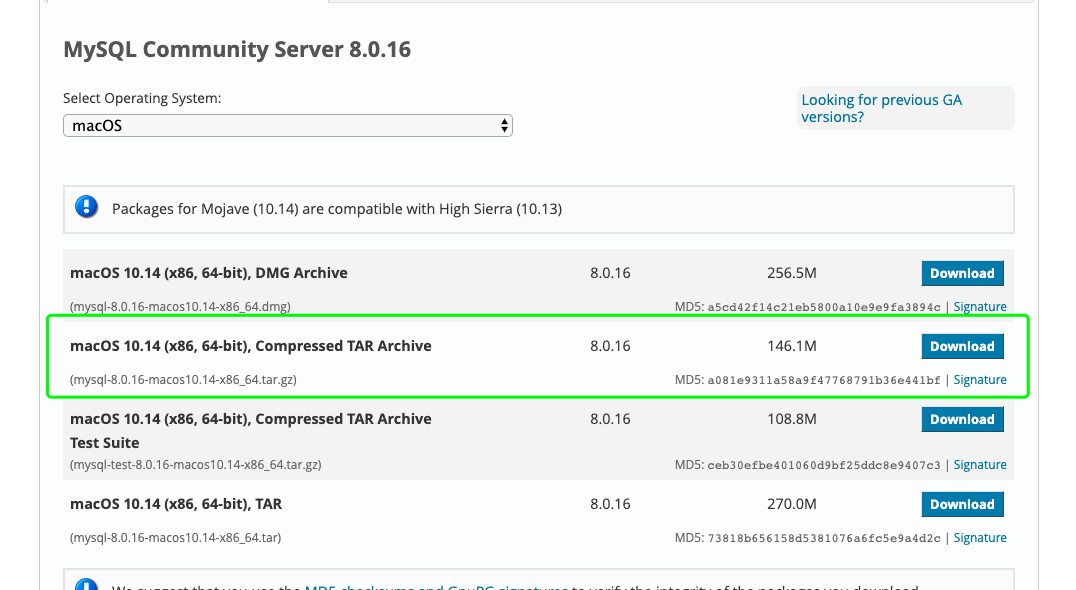Viewport: 1076px width, 590px height.
Task: Click the 256.5M file size value
Action: pyautogui.click(x=792, y=273)
